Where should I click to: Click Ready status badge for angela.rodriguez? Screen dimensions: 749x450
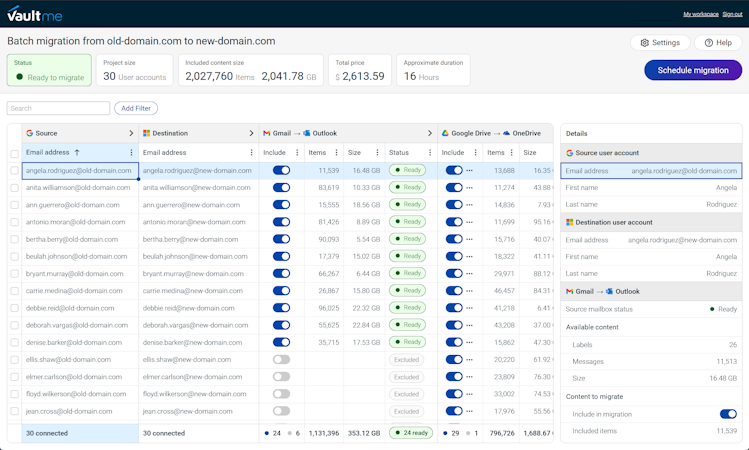[407, 170]
